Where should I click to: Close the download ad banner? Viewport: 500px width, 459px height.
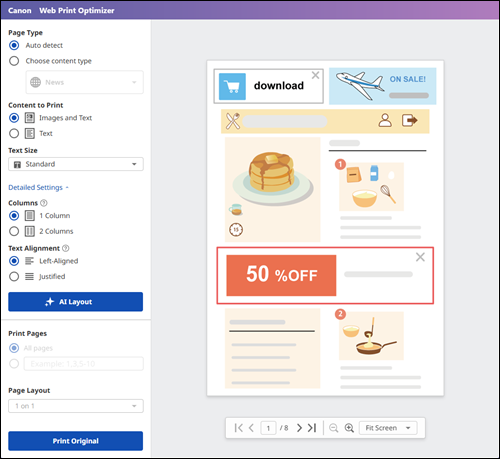(x=315, y=75)
